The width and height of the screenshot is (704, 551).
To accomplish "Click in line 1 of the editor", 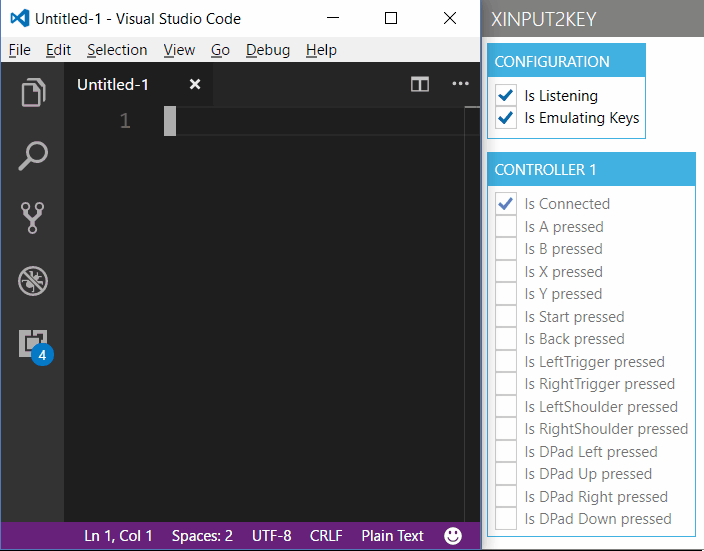I will (314, 121).
